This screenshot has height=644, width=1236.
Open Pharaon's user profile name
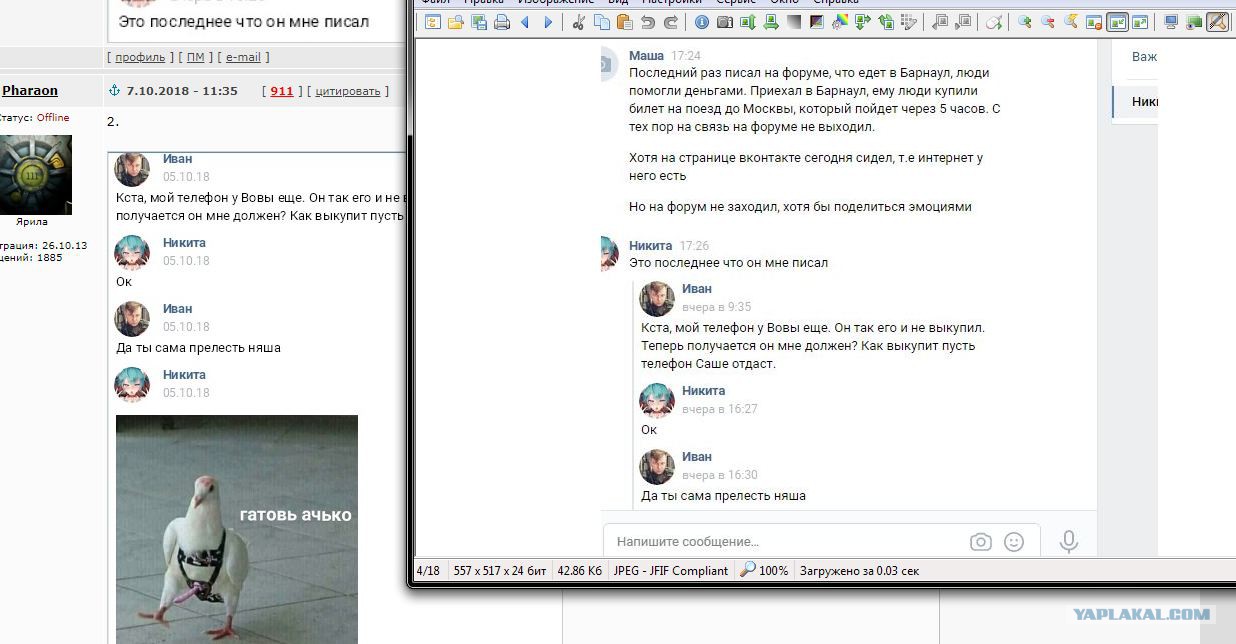tap(30, 90)
